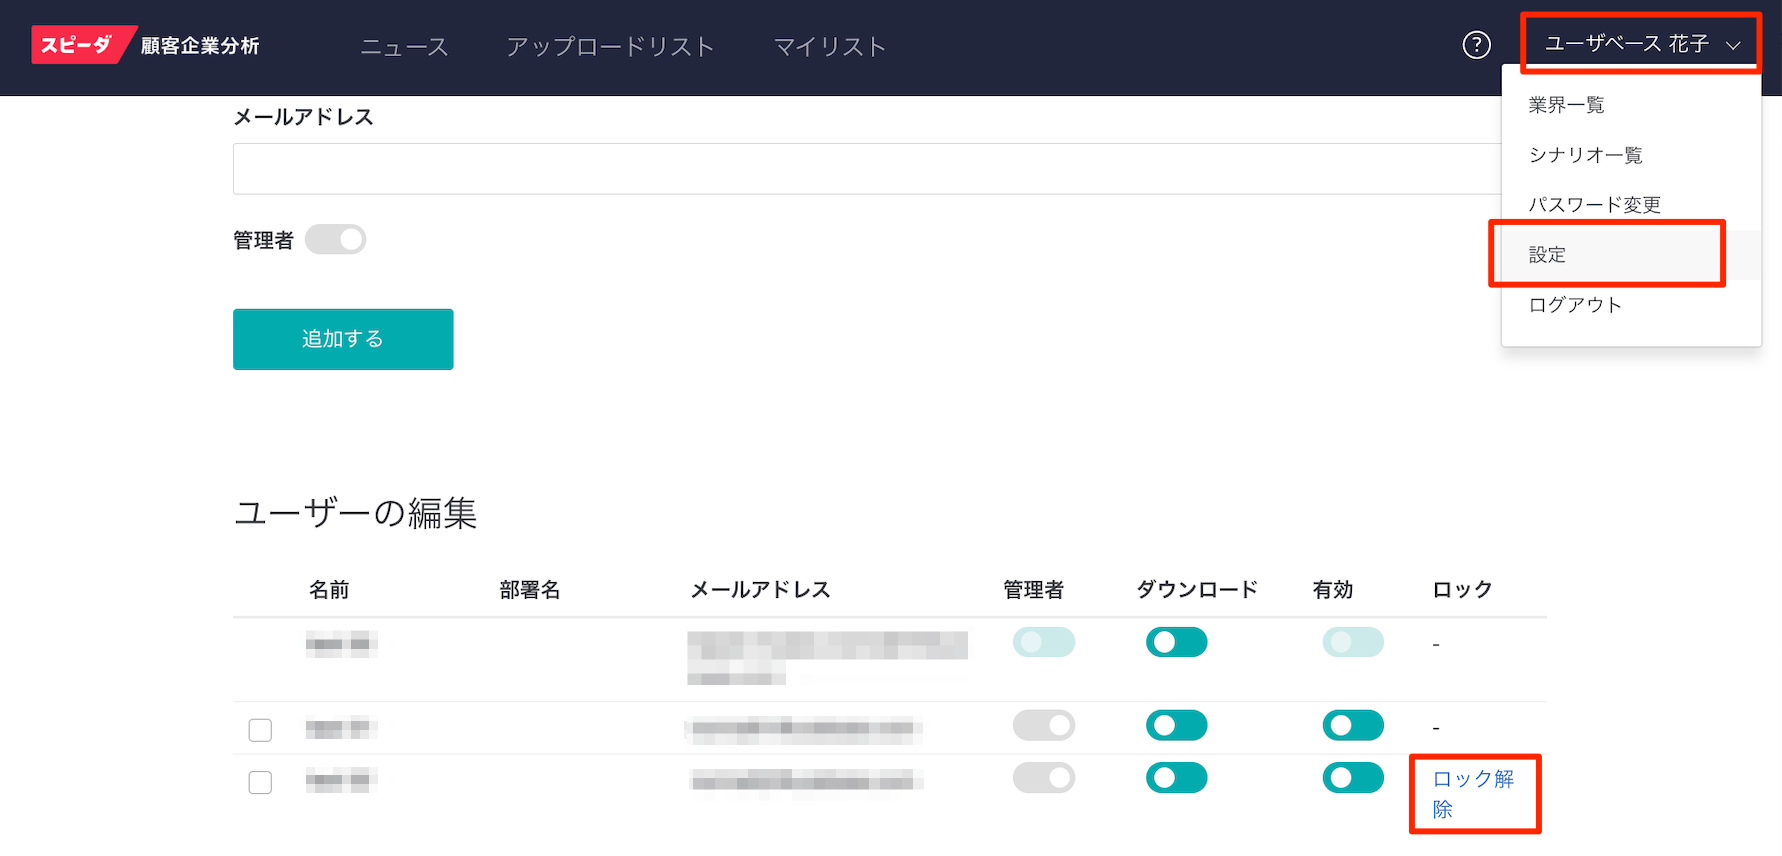Tick the checkbox of the ロック解除 user row

coord(260,782)
